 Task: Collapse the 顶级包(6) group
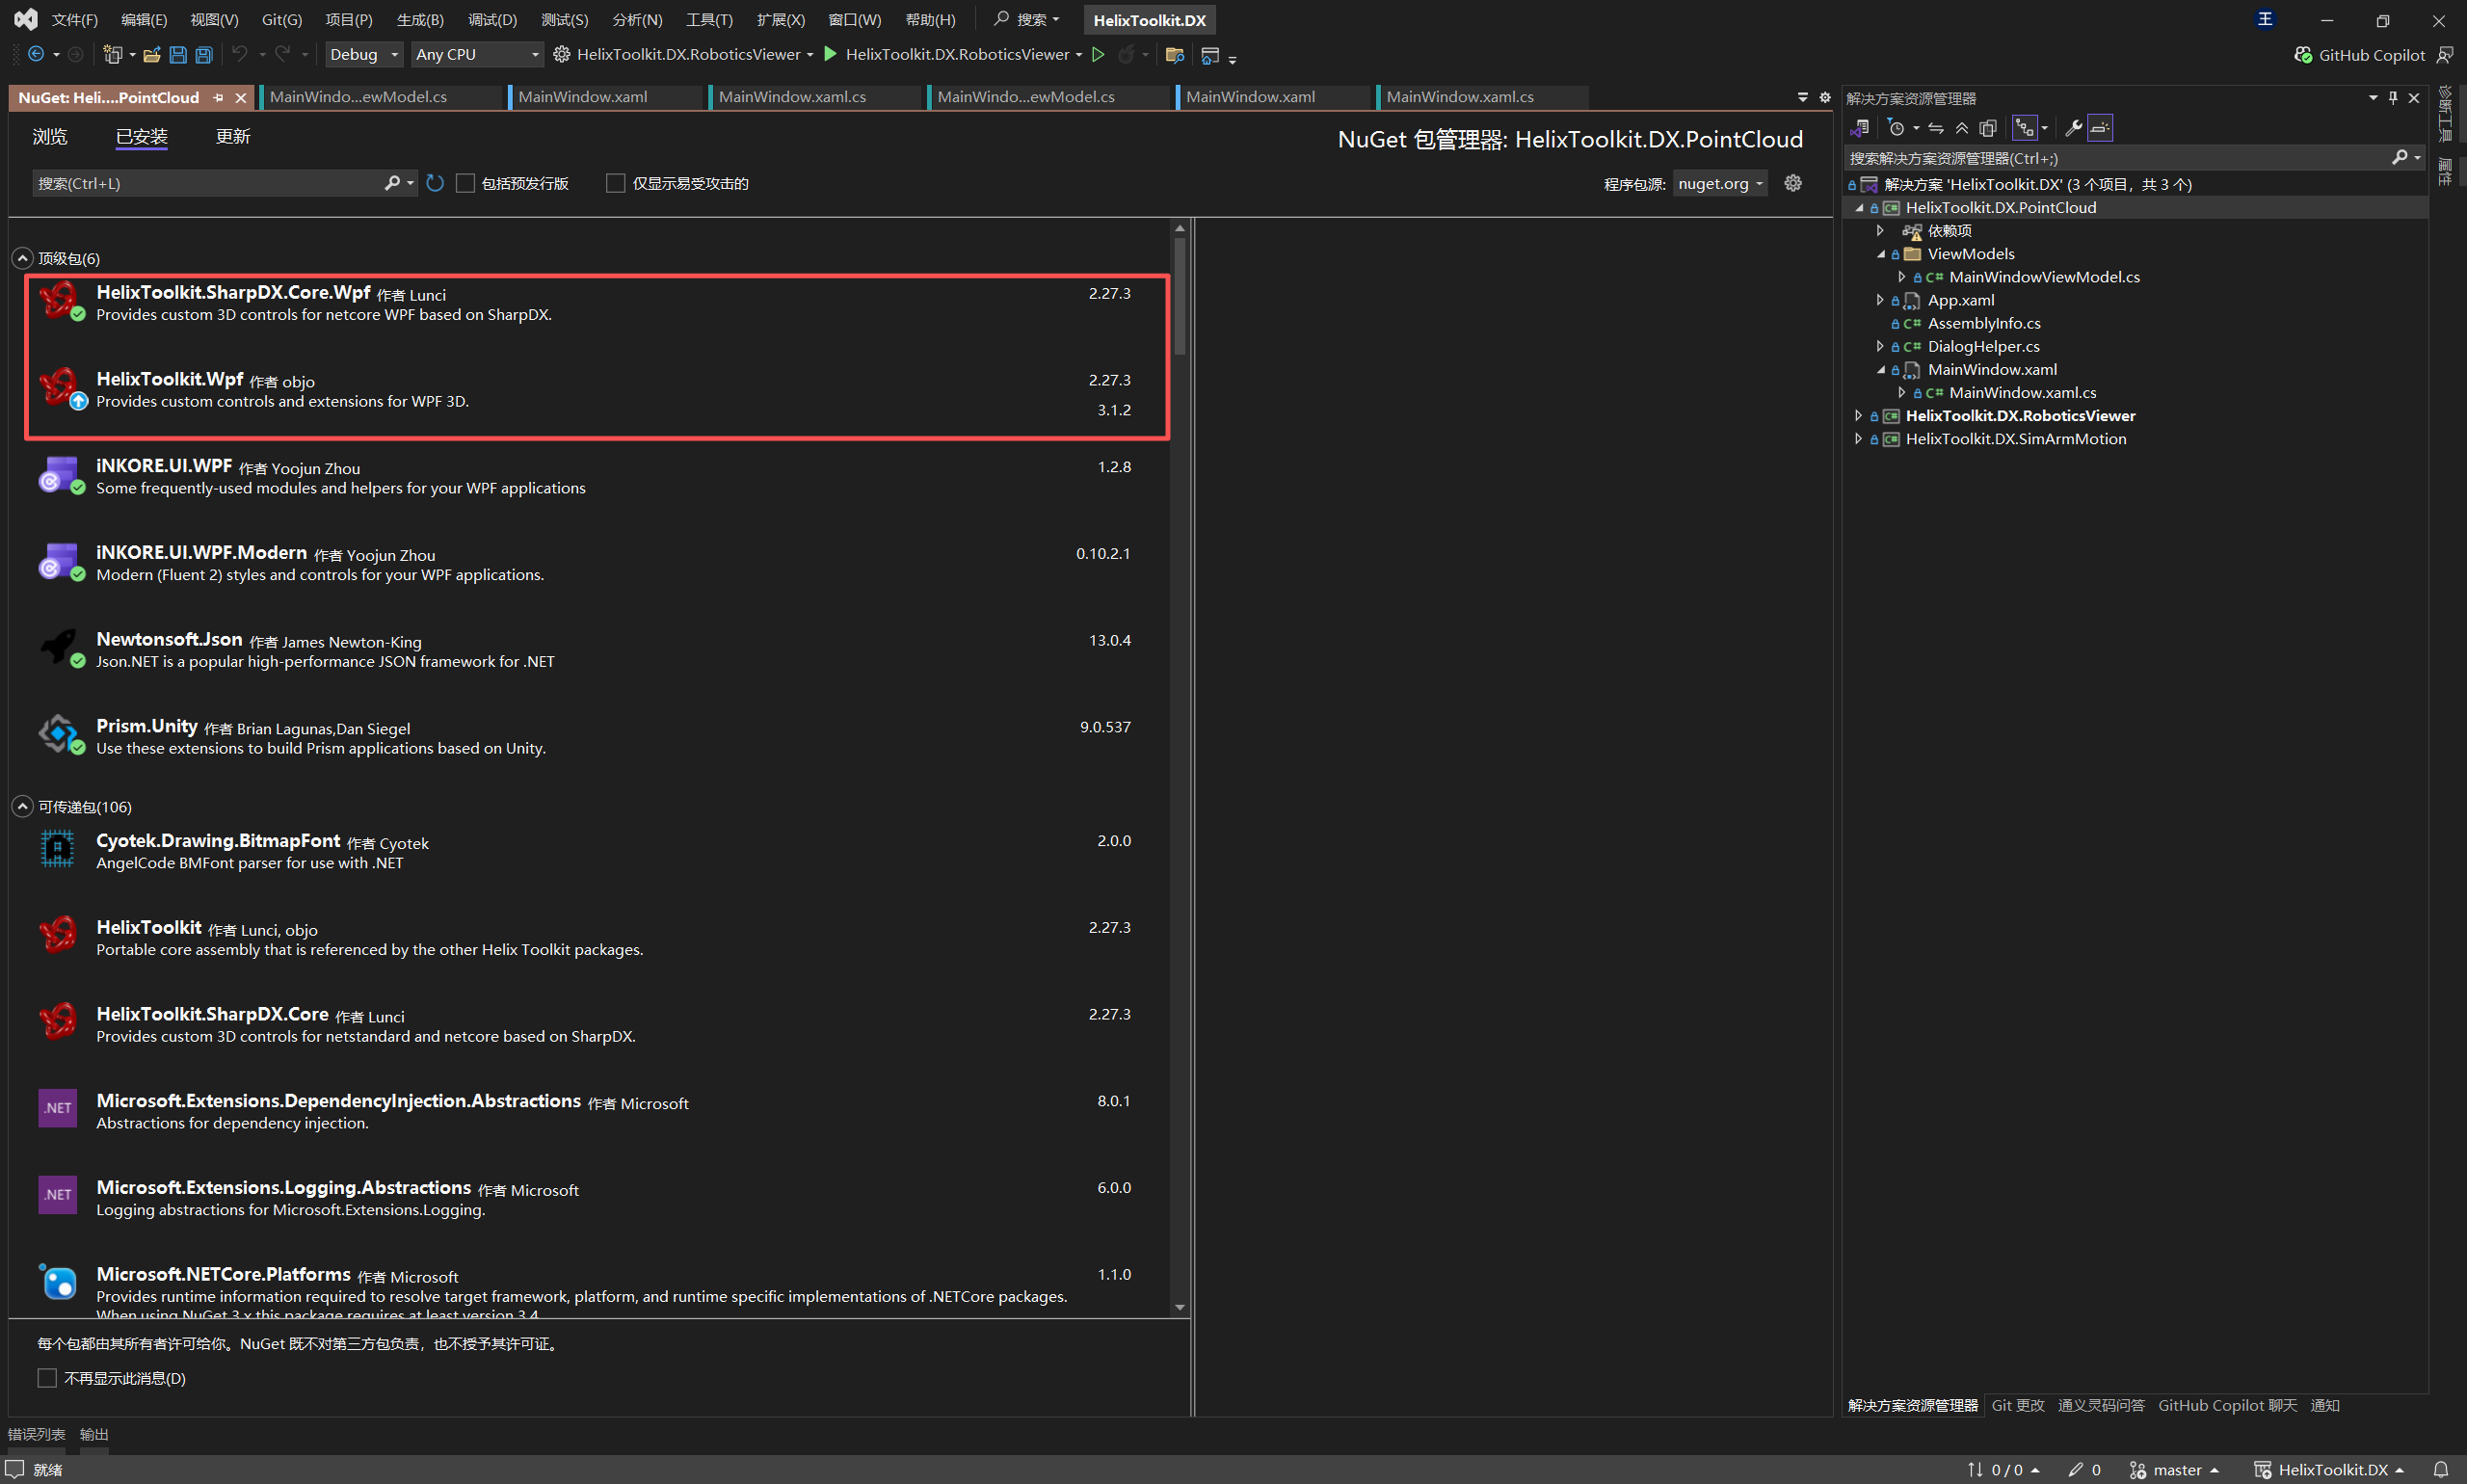pos(22,258)
